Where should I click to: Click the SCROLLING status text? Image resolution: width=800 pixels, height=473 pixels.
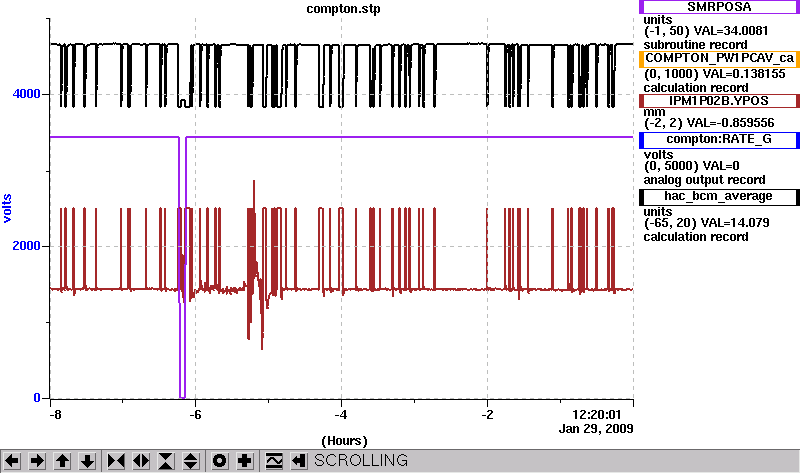(361, 461)
